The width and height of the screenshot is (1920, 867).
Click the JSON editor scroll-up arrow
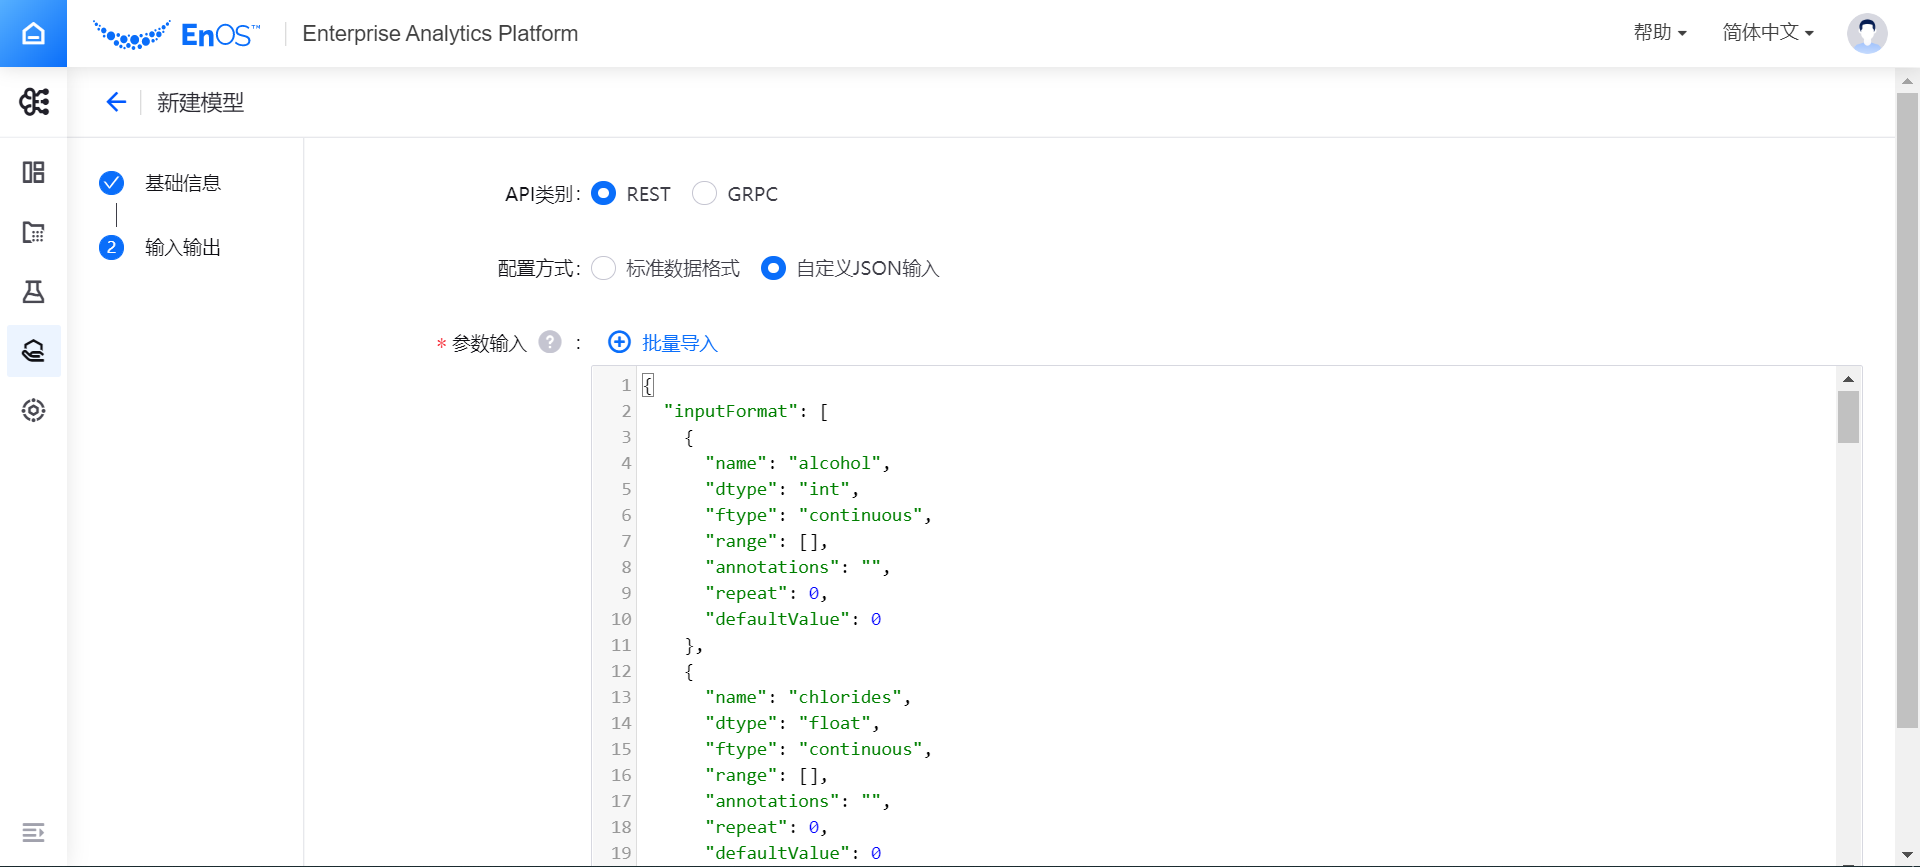tap(1848, 379)
